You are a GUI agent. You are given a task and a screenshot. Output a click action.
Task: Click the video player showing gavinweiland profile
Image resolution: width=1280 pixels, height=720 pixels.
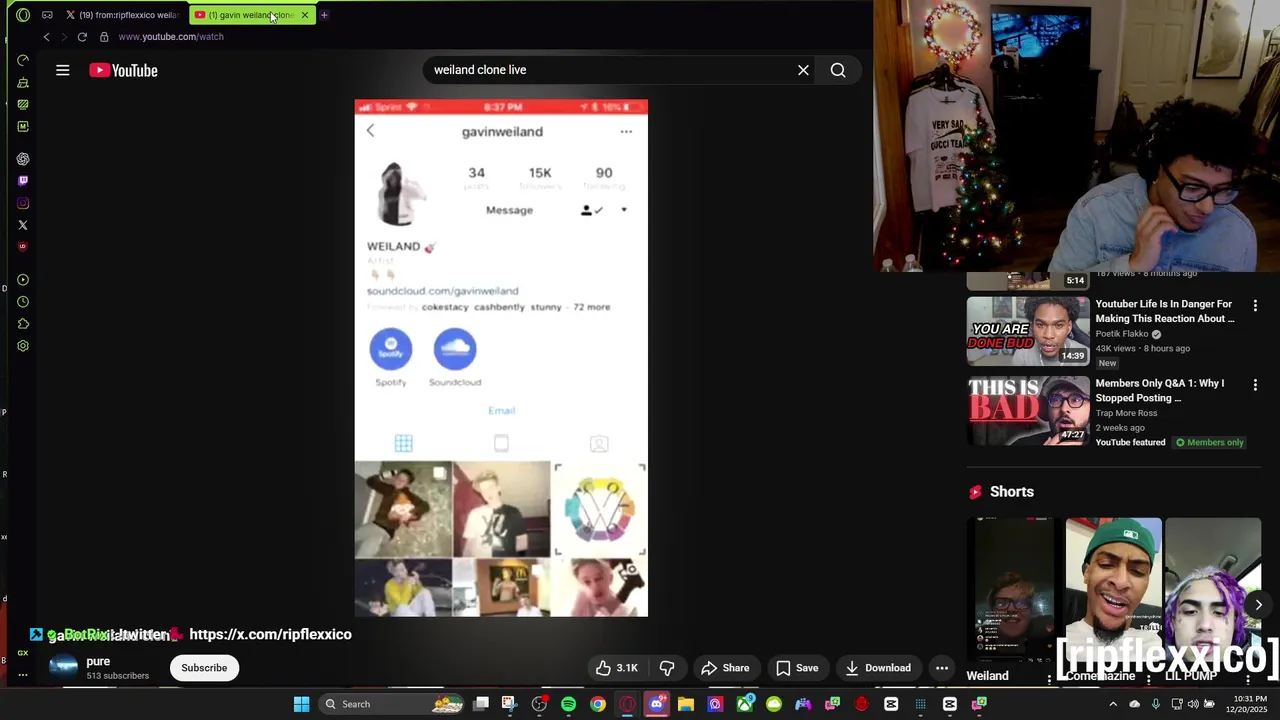click(501, 358)
